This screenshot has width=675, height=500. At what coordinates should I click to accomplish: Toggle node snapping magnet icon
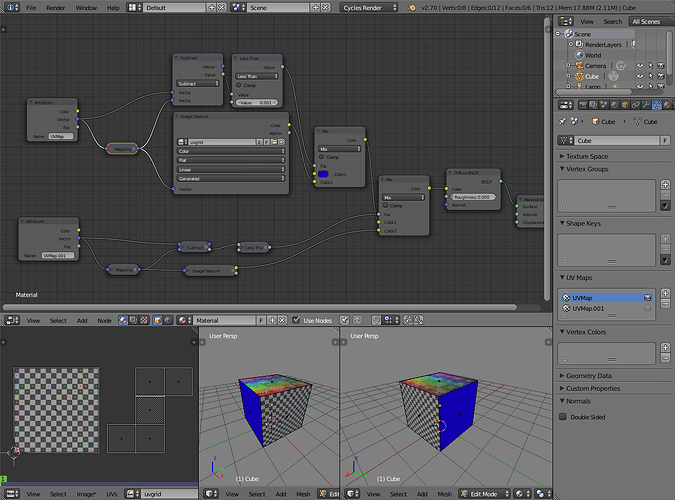pyautogui.click(x=376, y=320)
